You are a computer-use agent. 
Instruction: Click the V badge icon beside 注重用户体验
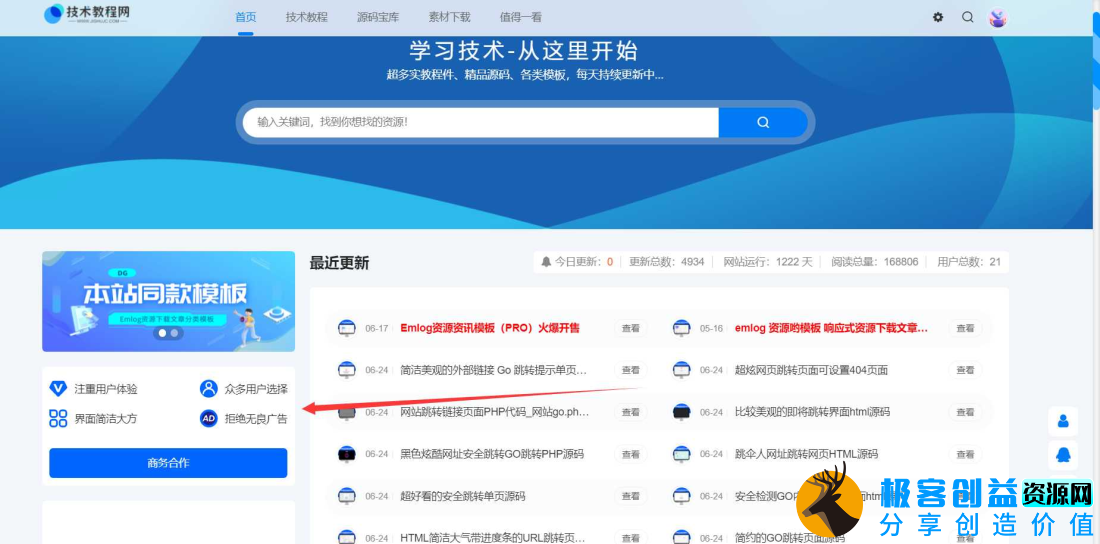pos(58,389)
